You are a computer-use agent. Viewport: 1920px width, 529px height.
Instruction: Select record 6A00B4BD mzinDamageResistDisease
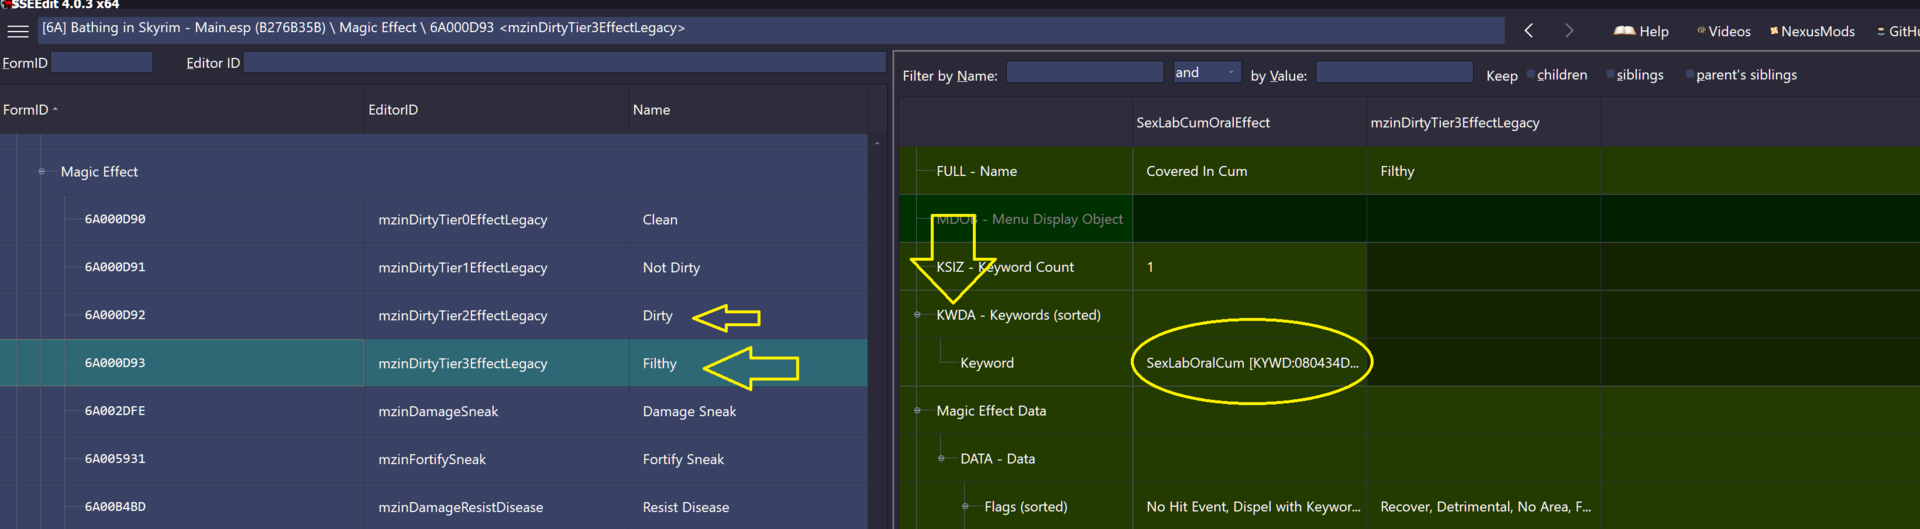tap(434, 507)
